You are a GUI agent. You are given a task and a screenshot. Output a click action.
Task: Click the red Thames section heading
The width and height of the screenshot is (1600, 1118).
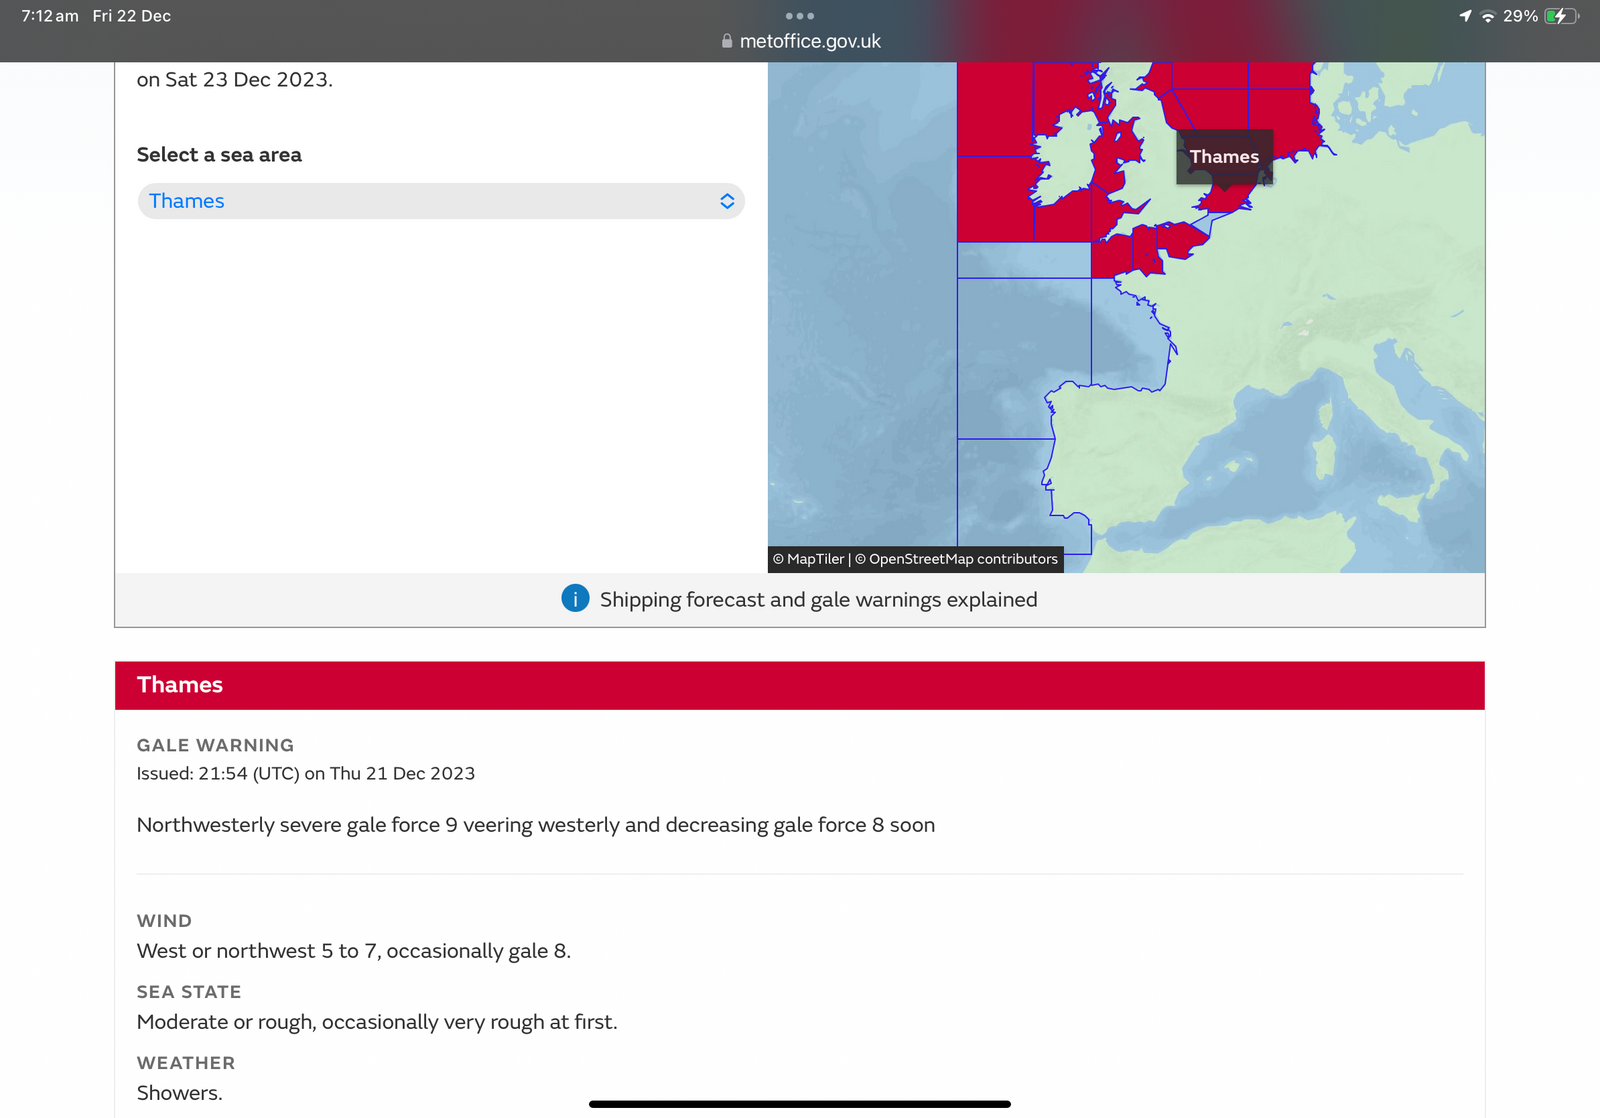[x=799, y=685]
